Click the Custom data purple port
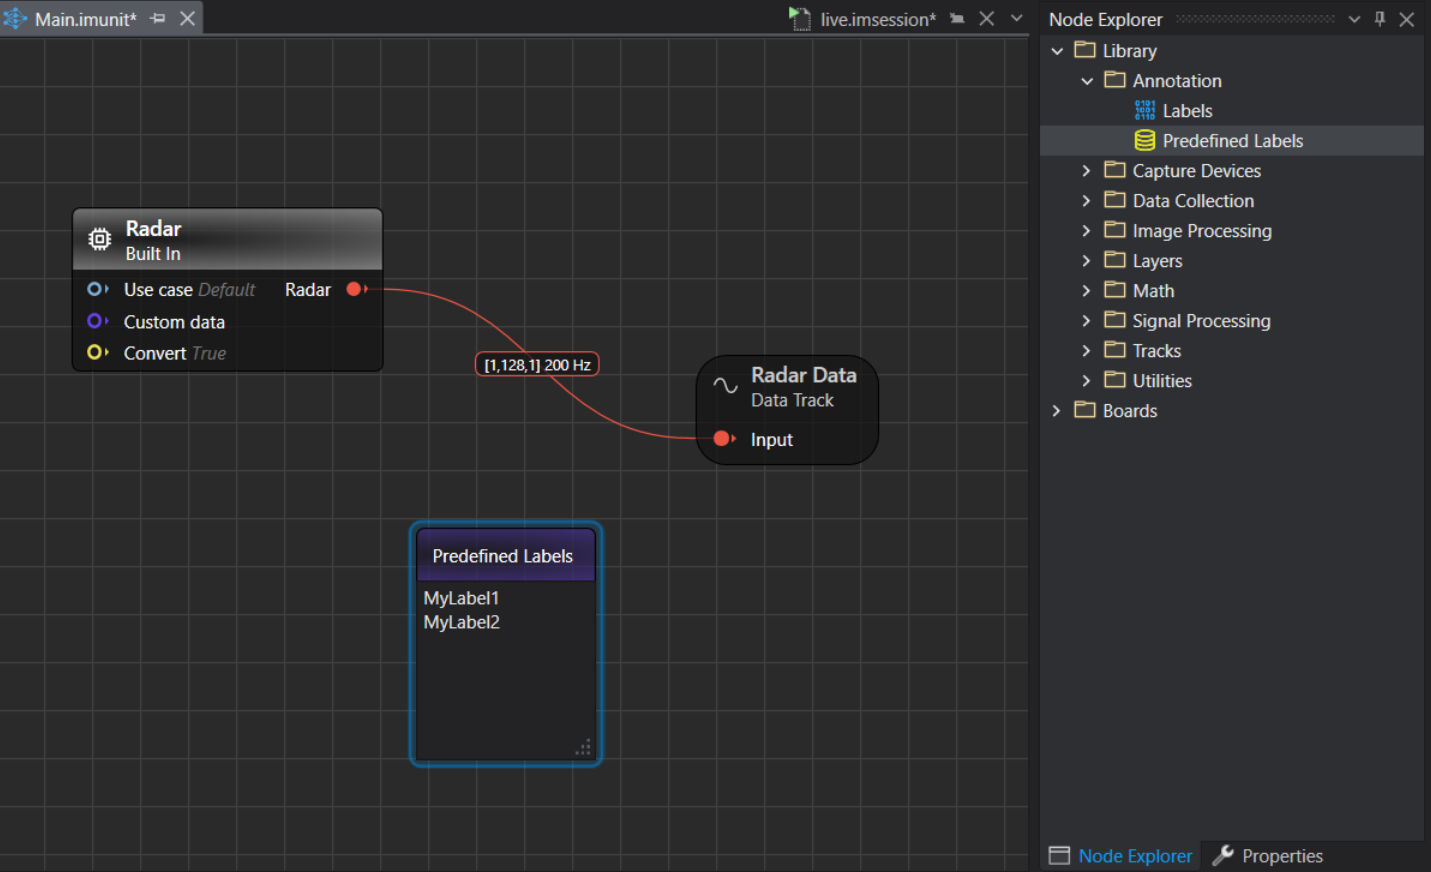 pos(95,321)
